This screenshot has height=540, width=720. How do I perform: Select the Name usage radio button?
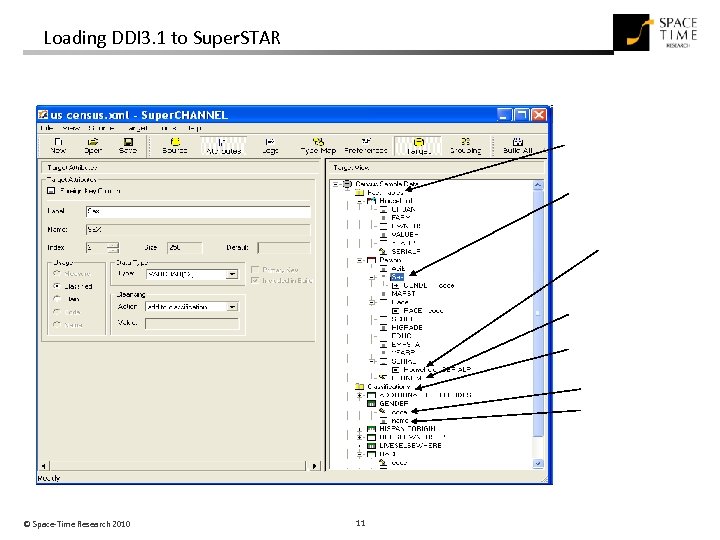coord(57,325)
